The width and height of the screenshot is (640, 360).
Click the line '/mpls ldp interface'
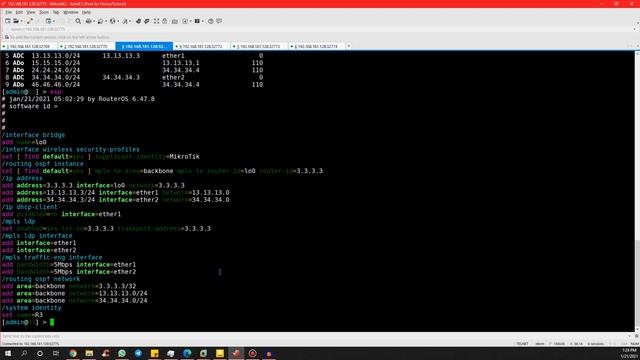(37, 236)
